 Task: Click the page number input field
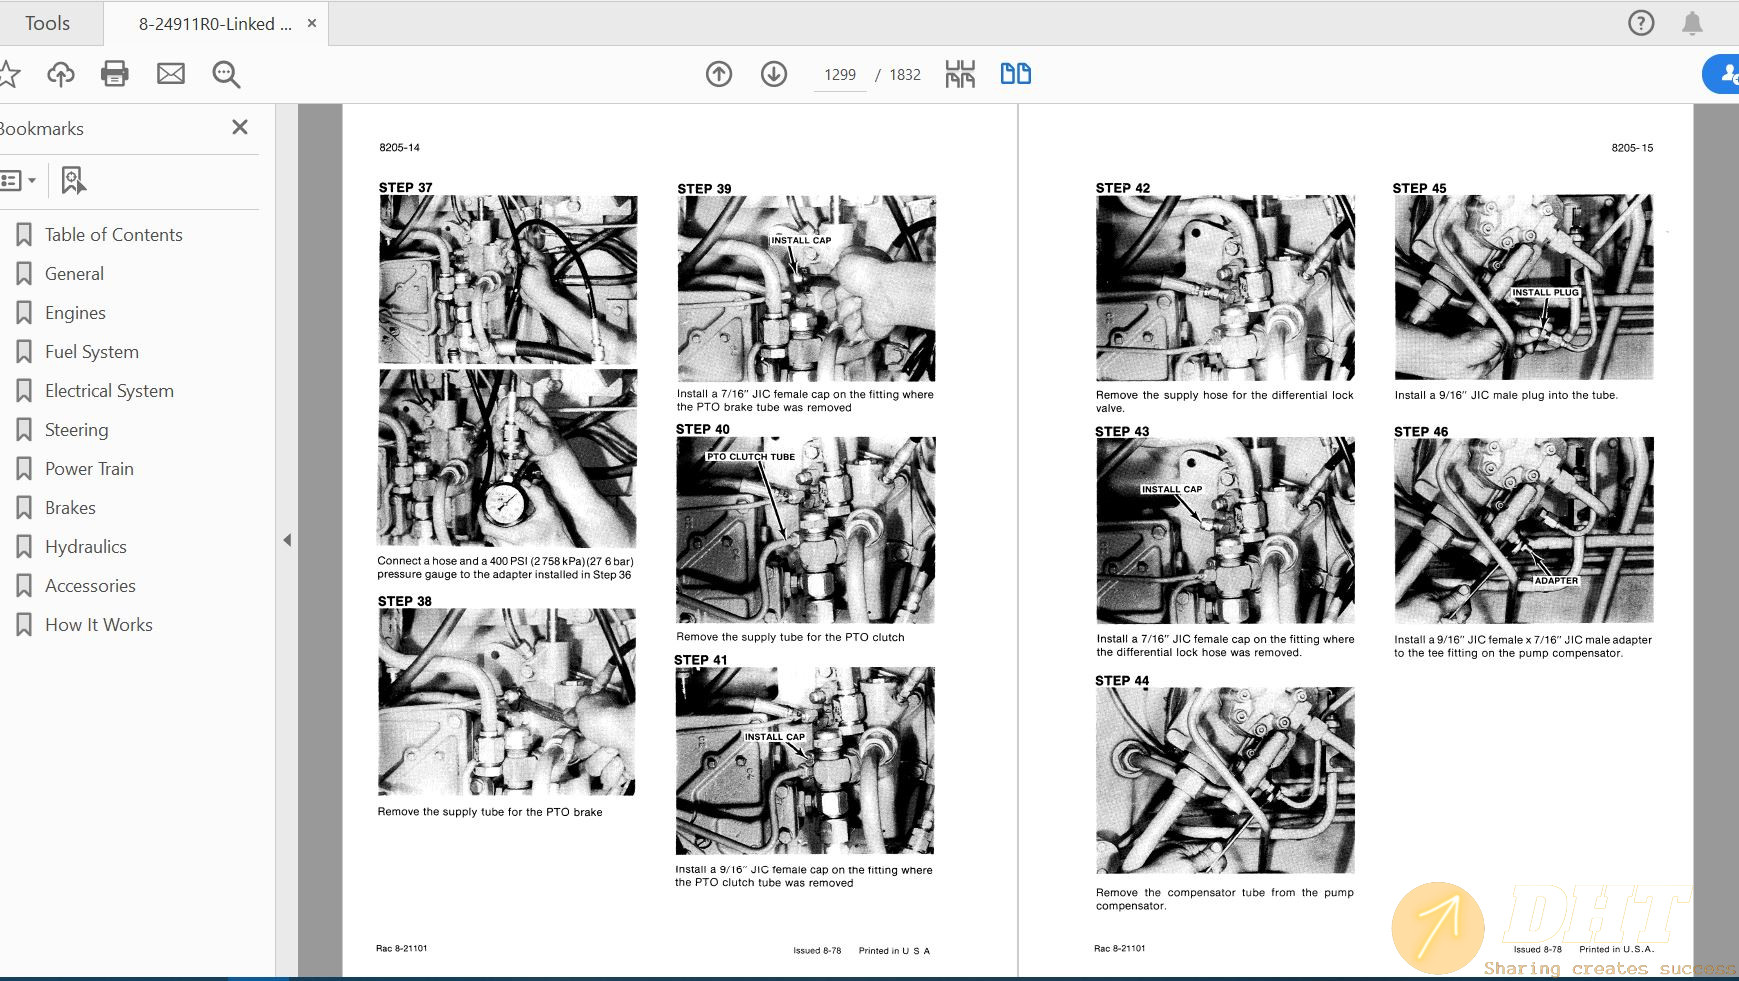839,75
